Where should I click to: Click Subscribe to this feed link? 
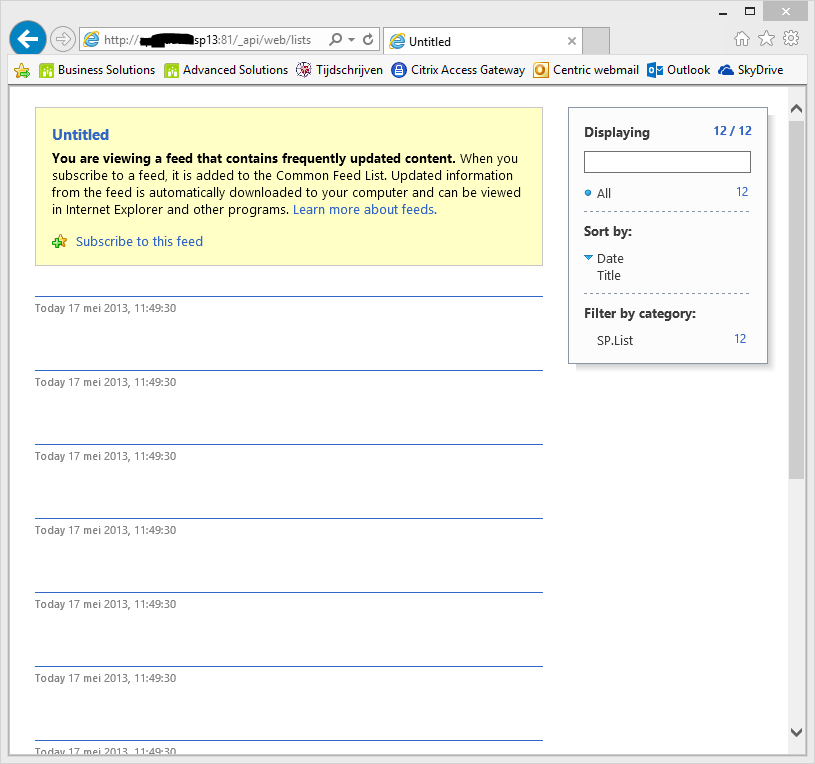coord(139,242)
